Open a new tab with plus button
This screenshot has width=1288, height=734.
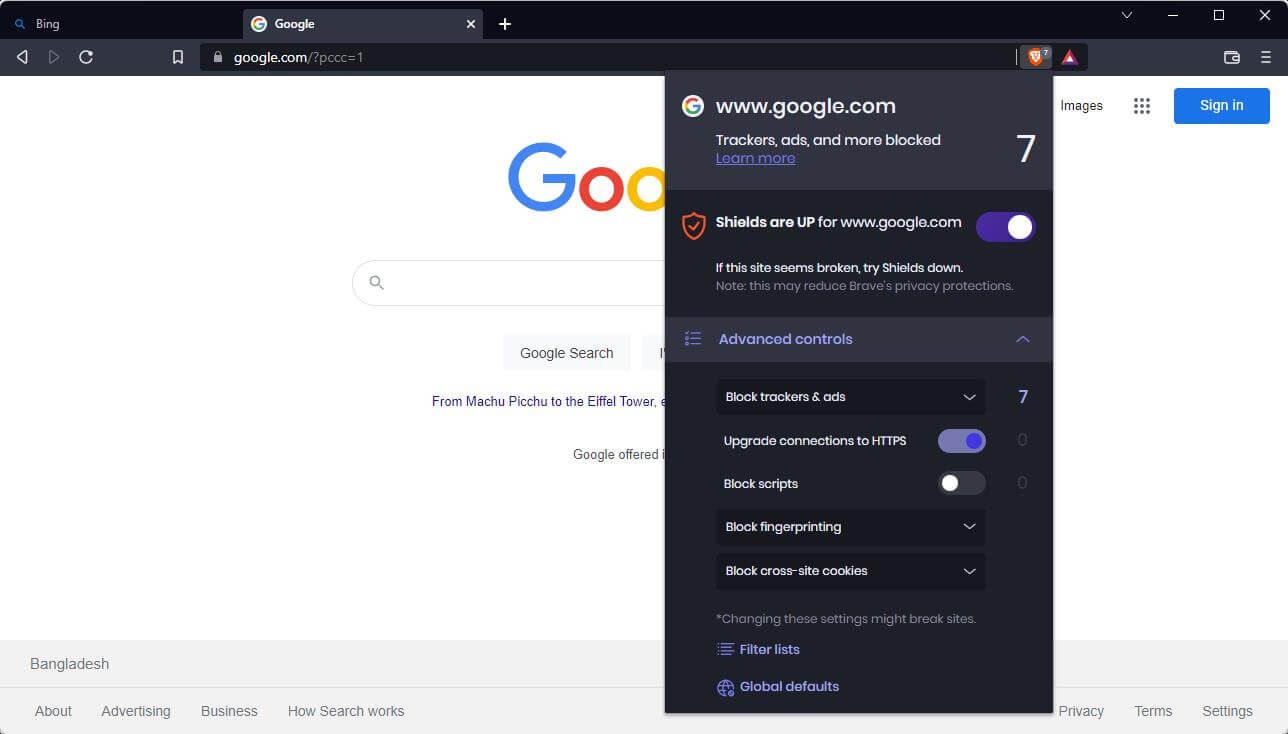(505, 24)
